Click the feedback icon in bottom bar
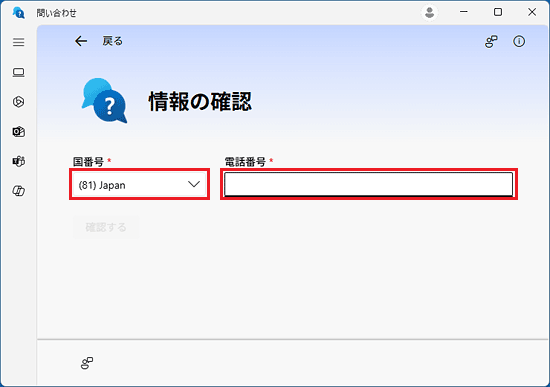 click(87, 363)
